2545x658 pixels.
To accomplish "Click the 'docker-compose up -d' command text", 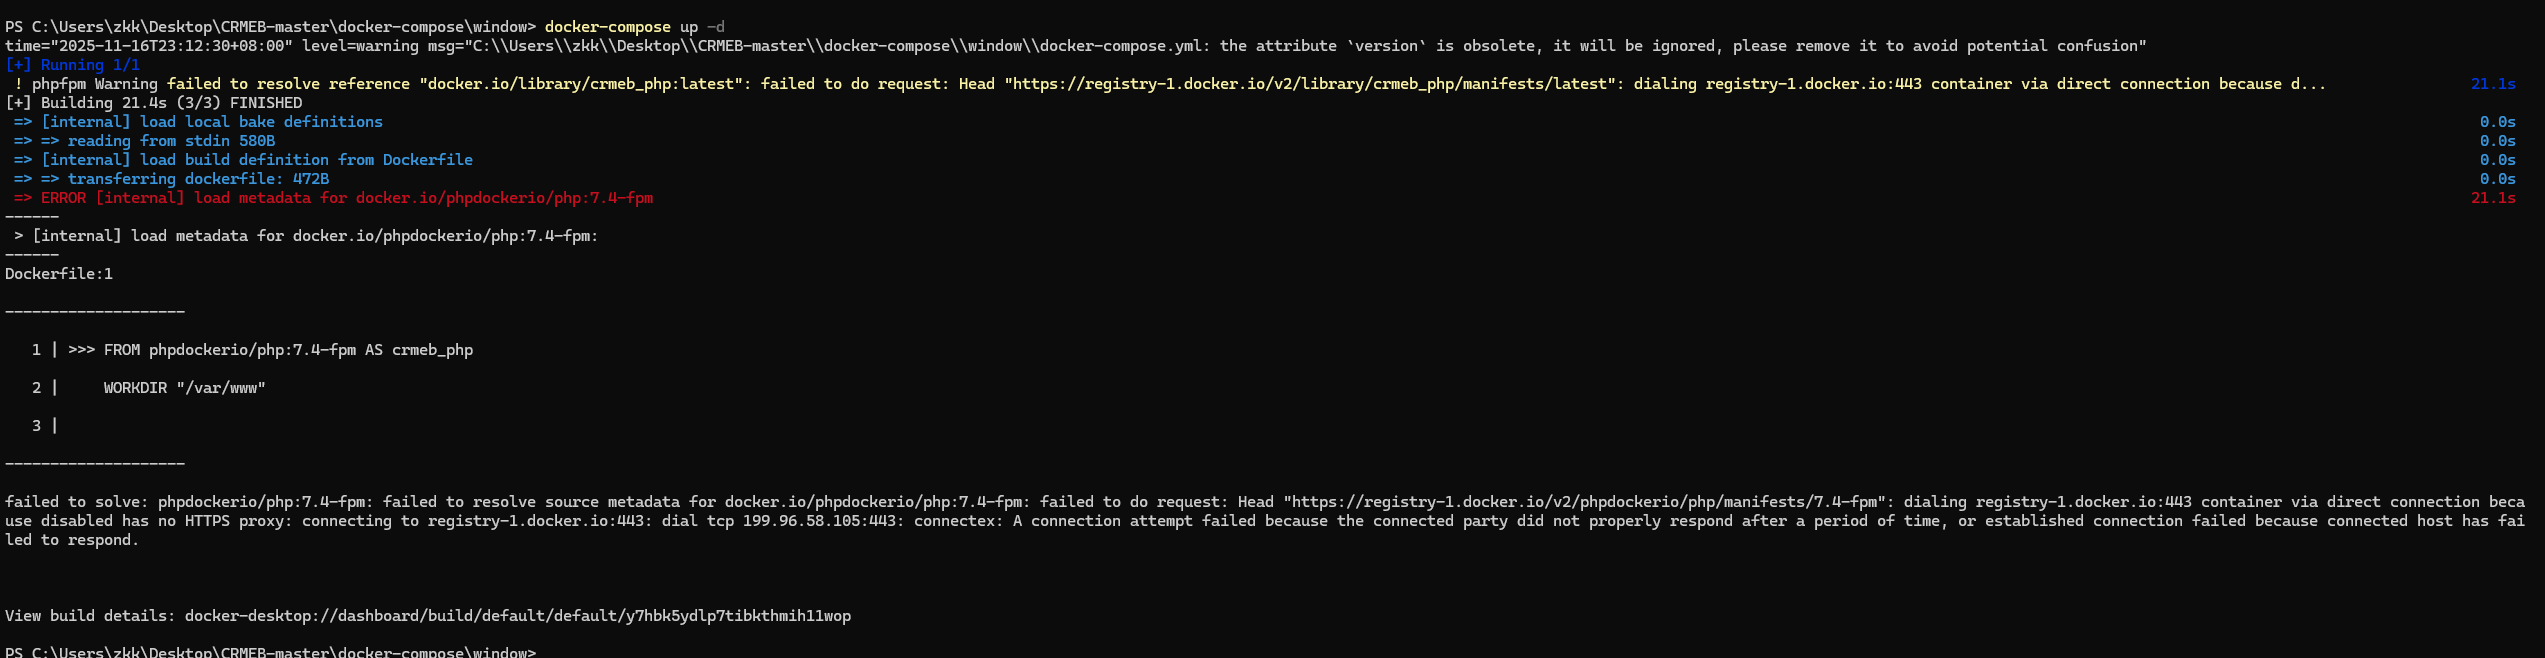I will (634, 27).
